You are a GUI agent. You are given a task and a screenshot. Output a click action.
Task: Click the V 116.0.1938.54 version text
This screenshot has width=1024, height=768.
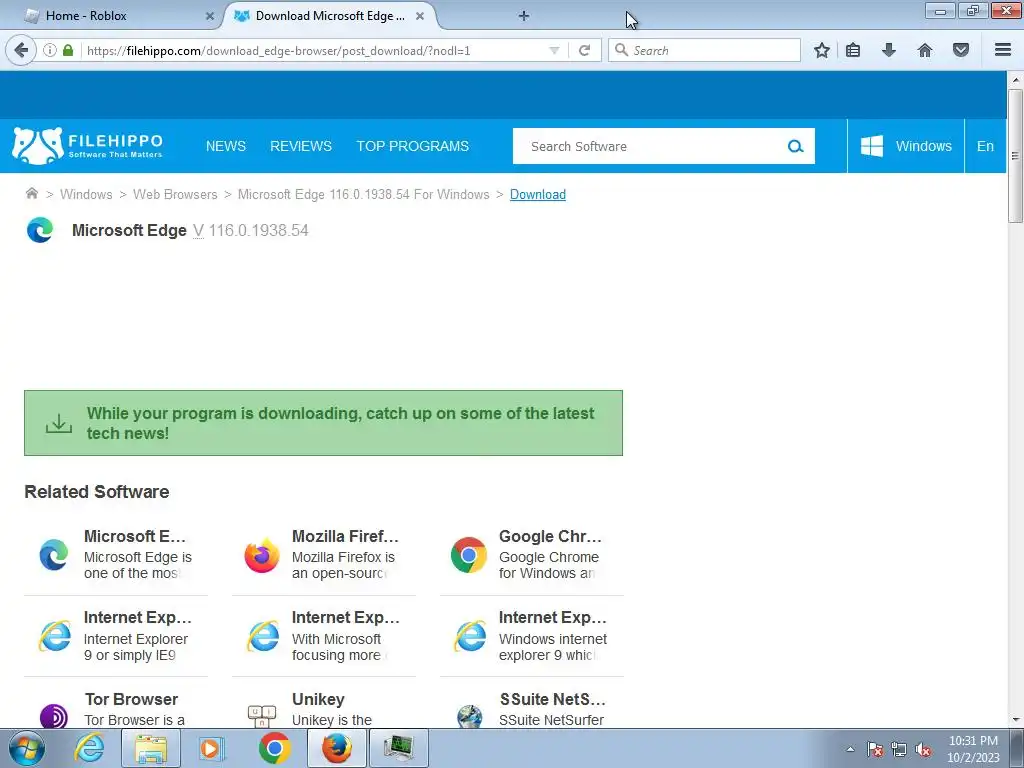coord(251,231)
